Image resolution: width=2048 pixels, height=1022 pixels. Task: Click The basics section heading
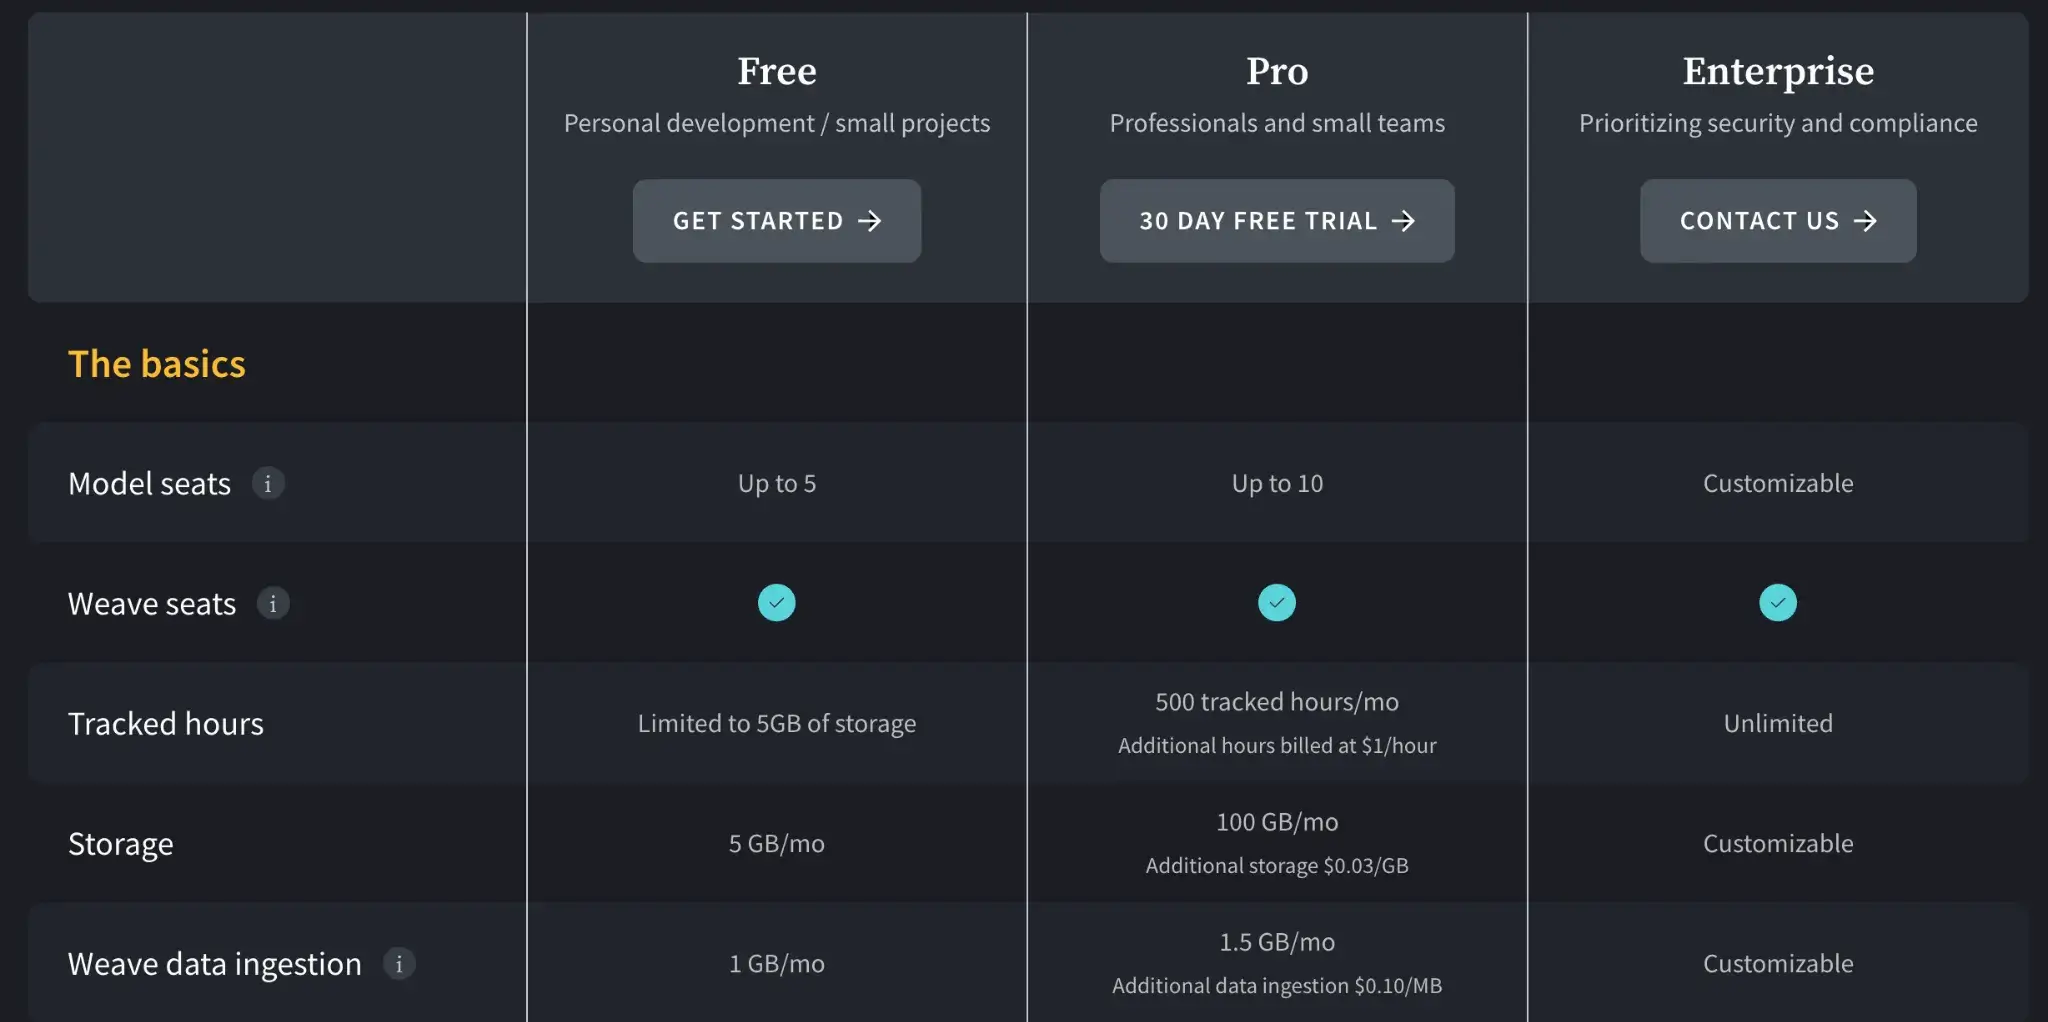point(157,364)
